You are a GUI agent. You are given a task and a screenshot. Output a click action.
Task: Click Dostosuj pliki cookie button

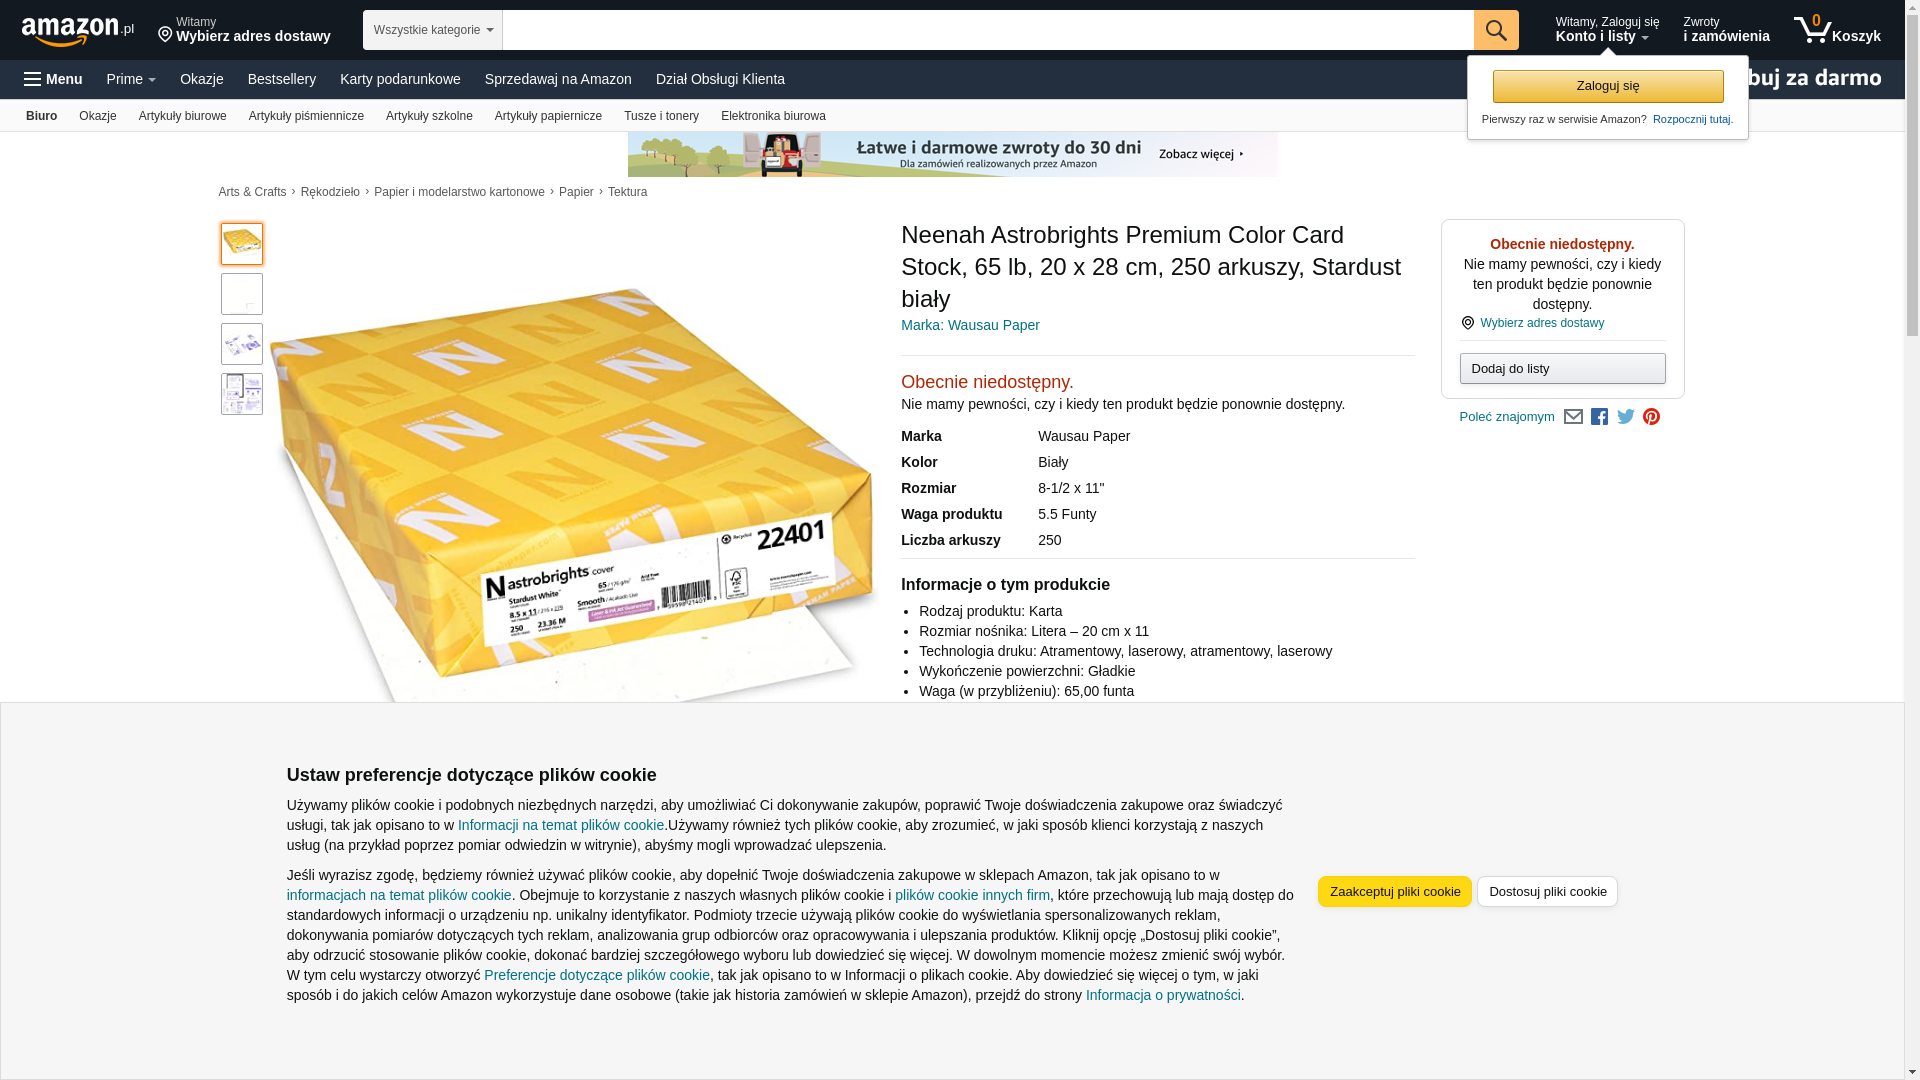coord(1547,891)
